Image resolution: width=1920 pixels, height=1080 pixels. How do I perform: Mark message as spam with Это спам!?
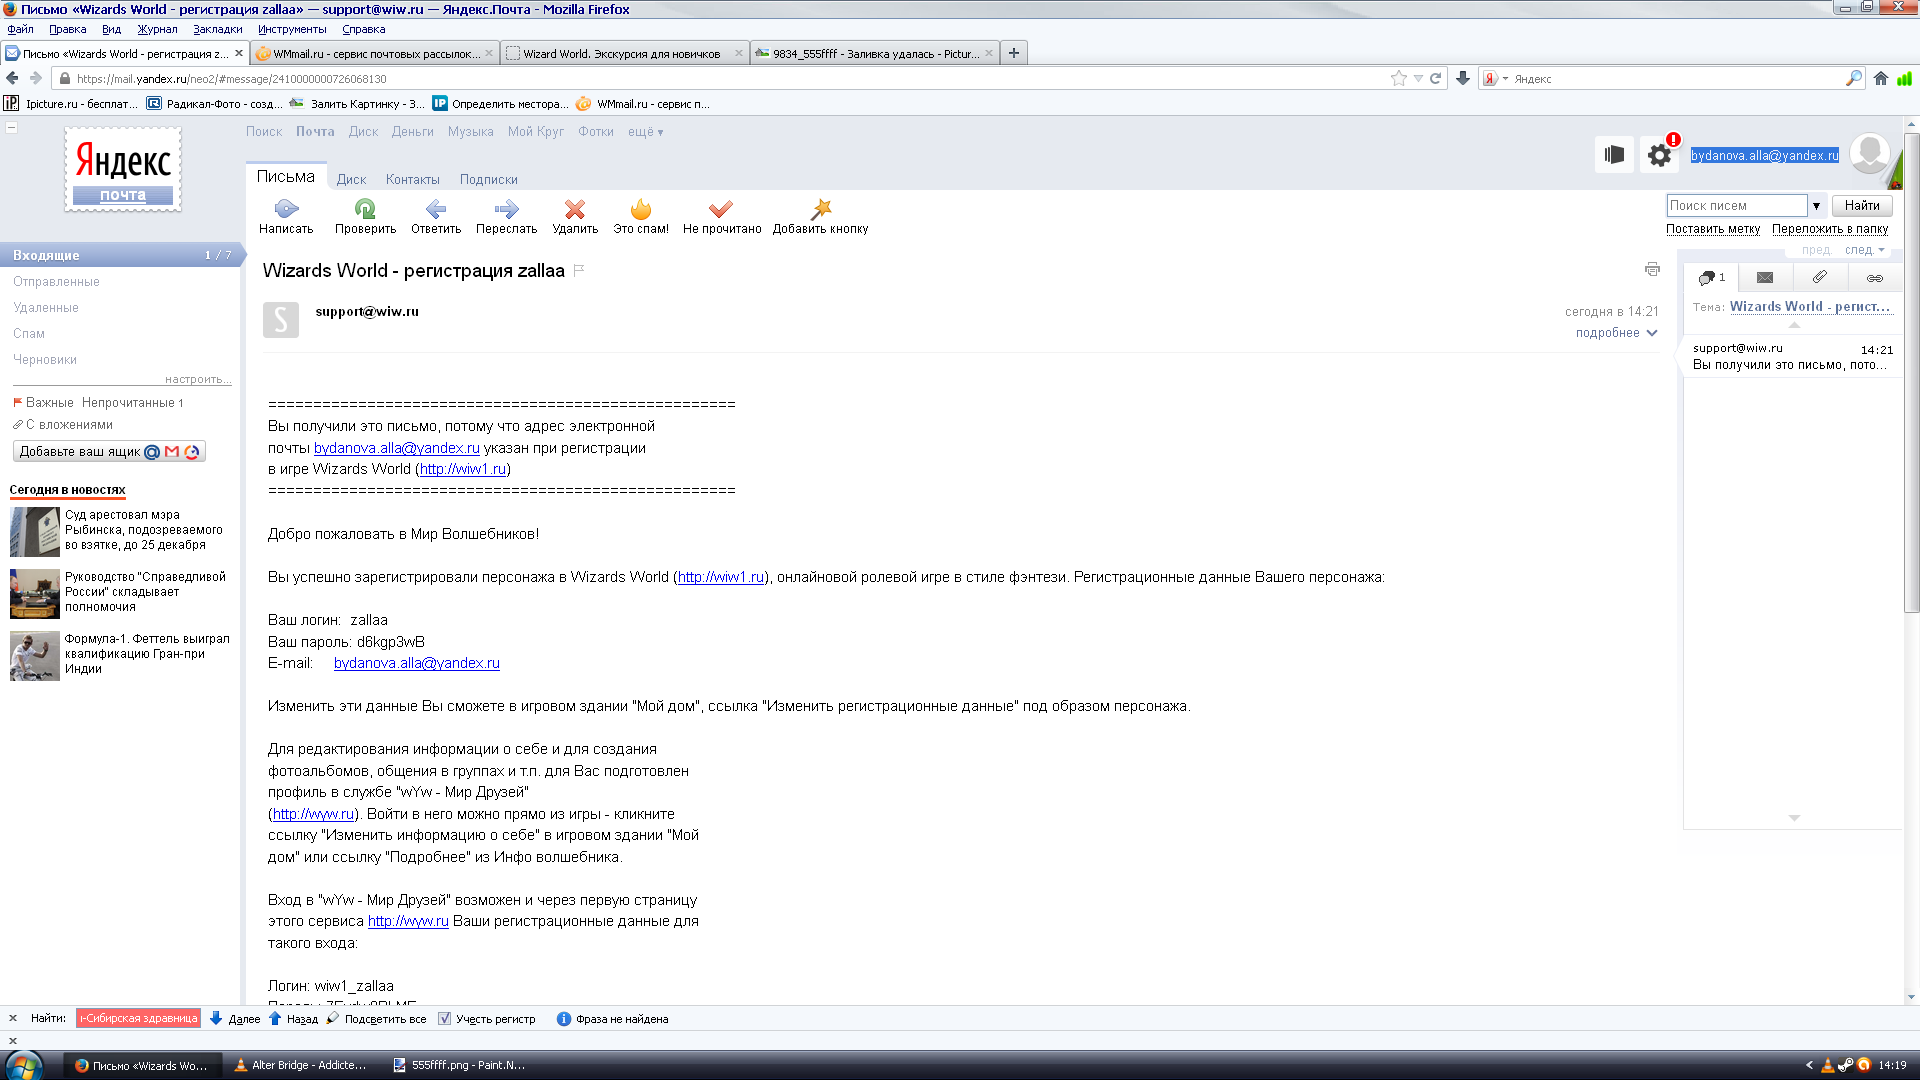tap(641, 216)
